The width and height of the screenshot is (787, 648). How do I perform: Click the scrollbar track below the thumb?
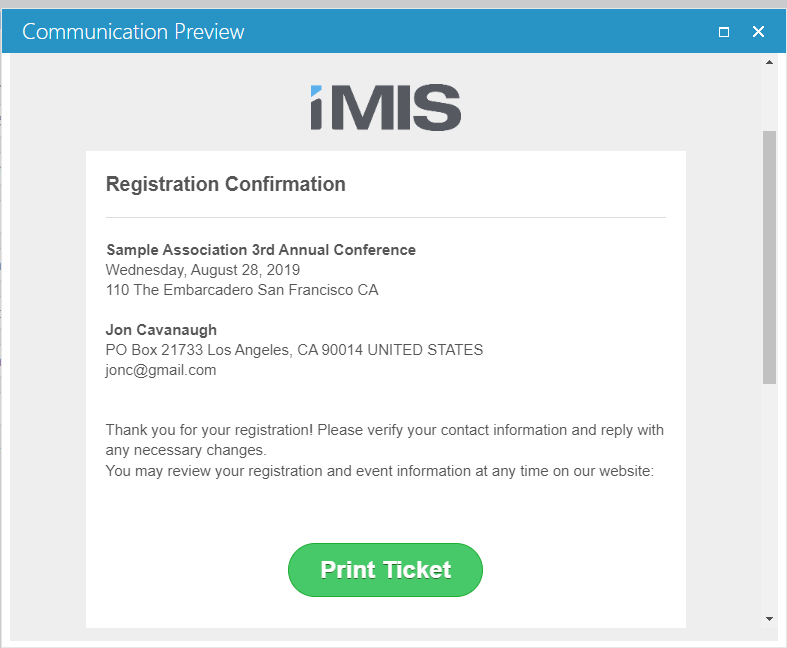[769, 497]
